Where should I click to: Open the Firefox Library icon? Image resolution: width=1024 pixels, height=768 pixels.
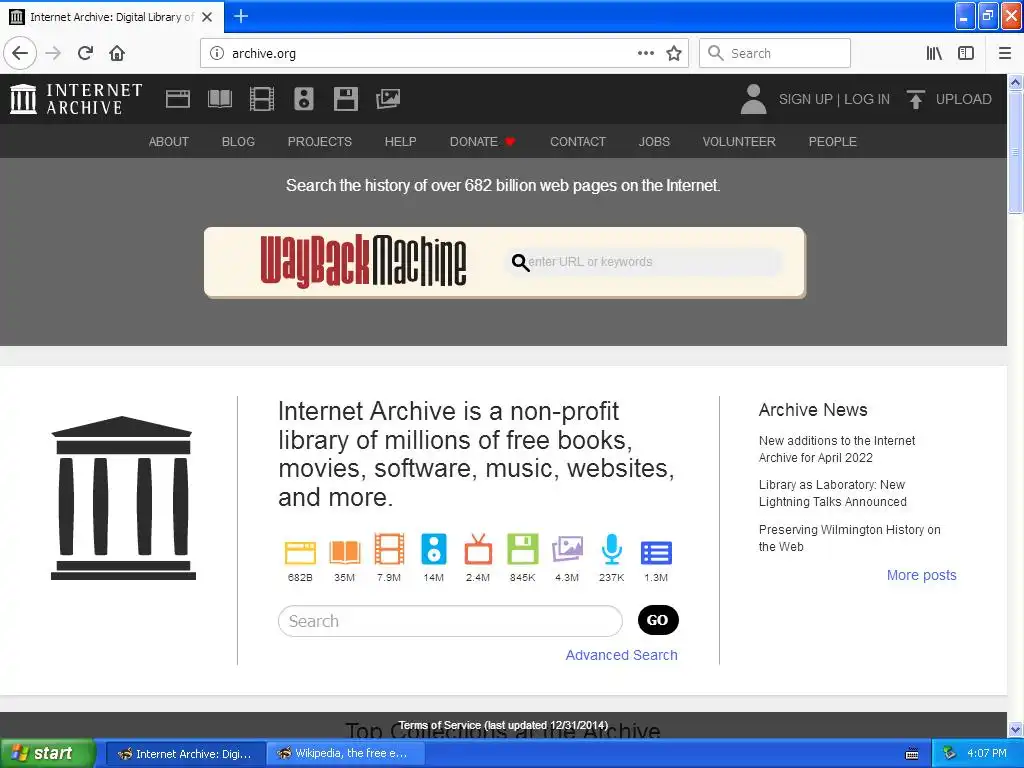pos(934,53)
